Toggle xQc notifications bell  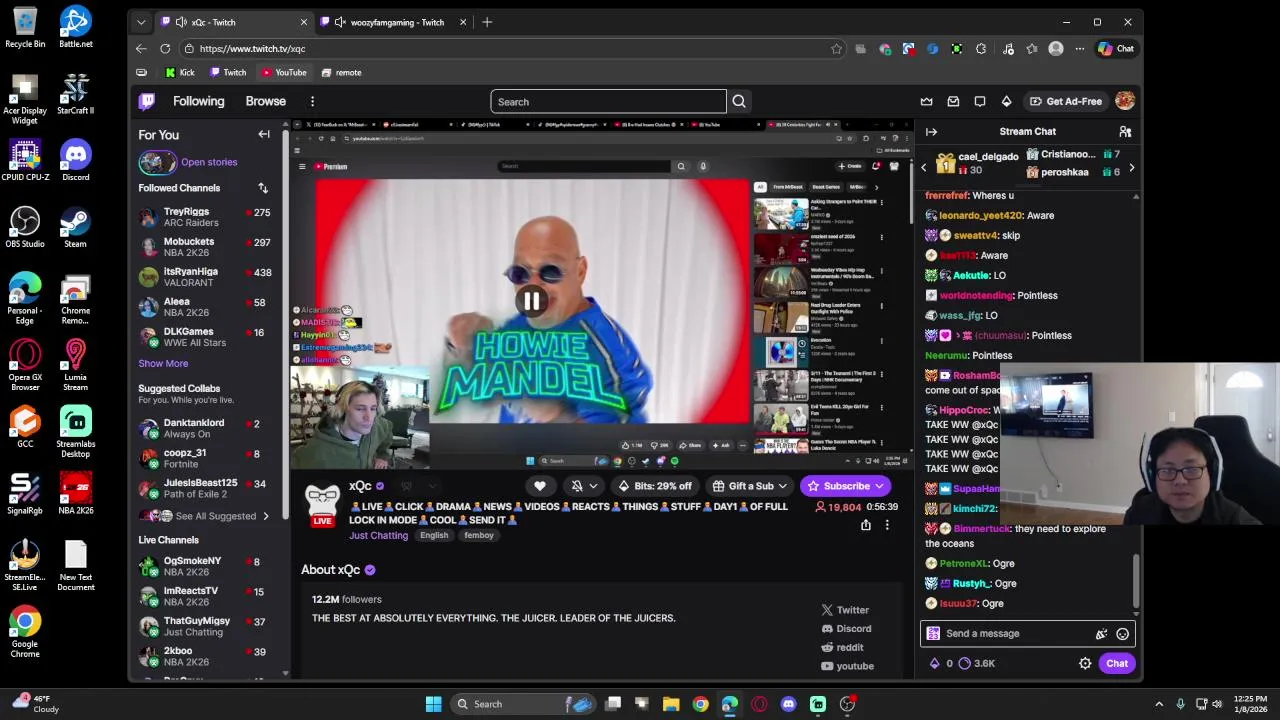576,486
